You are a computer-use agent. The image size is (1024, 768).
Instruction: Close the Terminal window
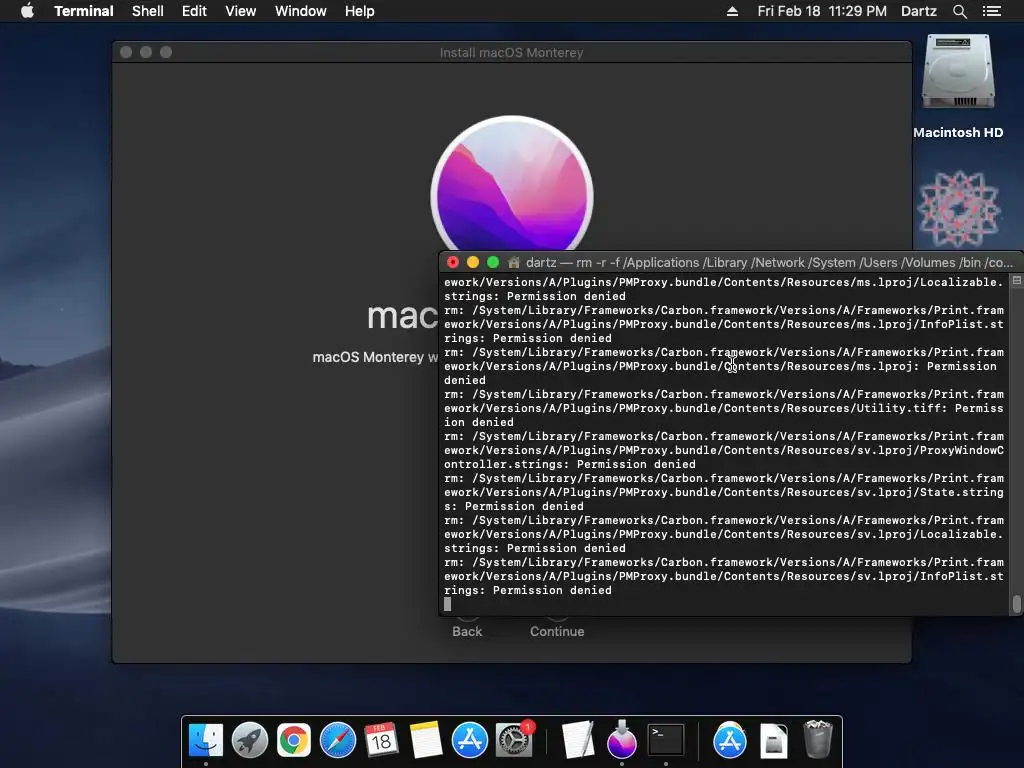453,263
